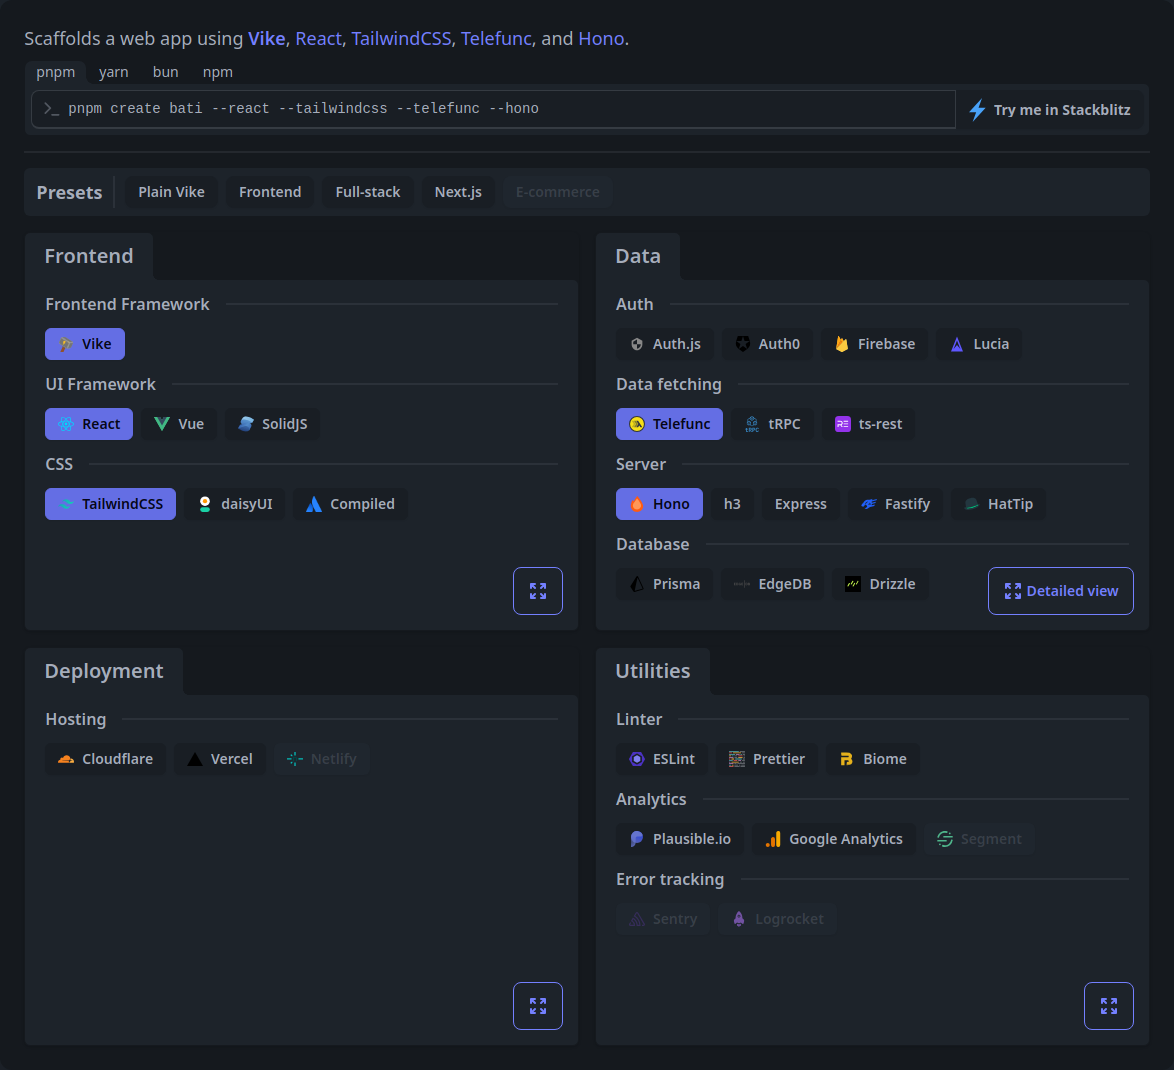Select the SolidJS UI framework
Screen dimensions: 1174x1070
click(x=273, y=424)
